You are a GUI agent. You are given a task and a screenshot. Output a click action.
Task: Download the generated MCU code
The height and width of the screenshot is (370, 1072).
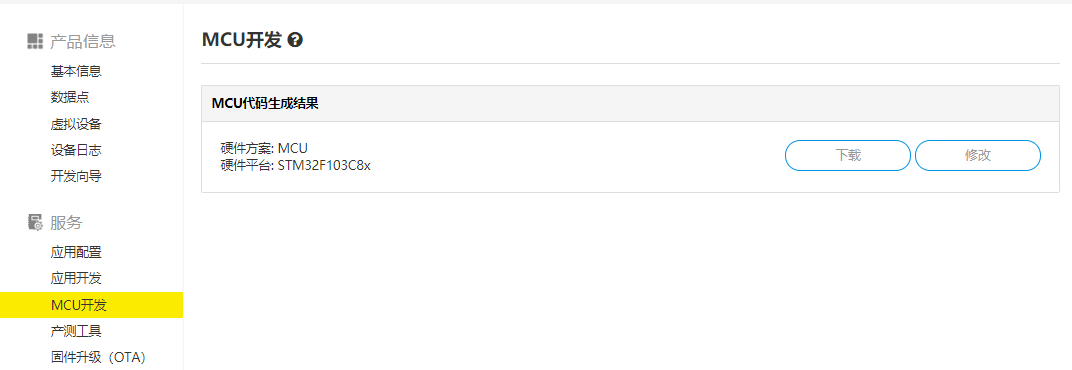(848, 155)
